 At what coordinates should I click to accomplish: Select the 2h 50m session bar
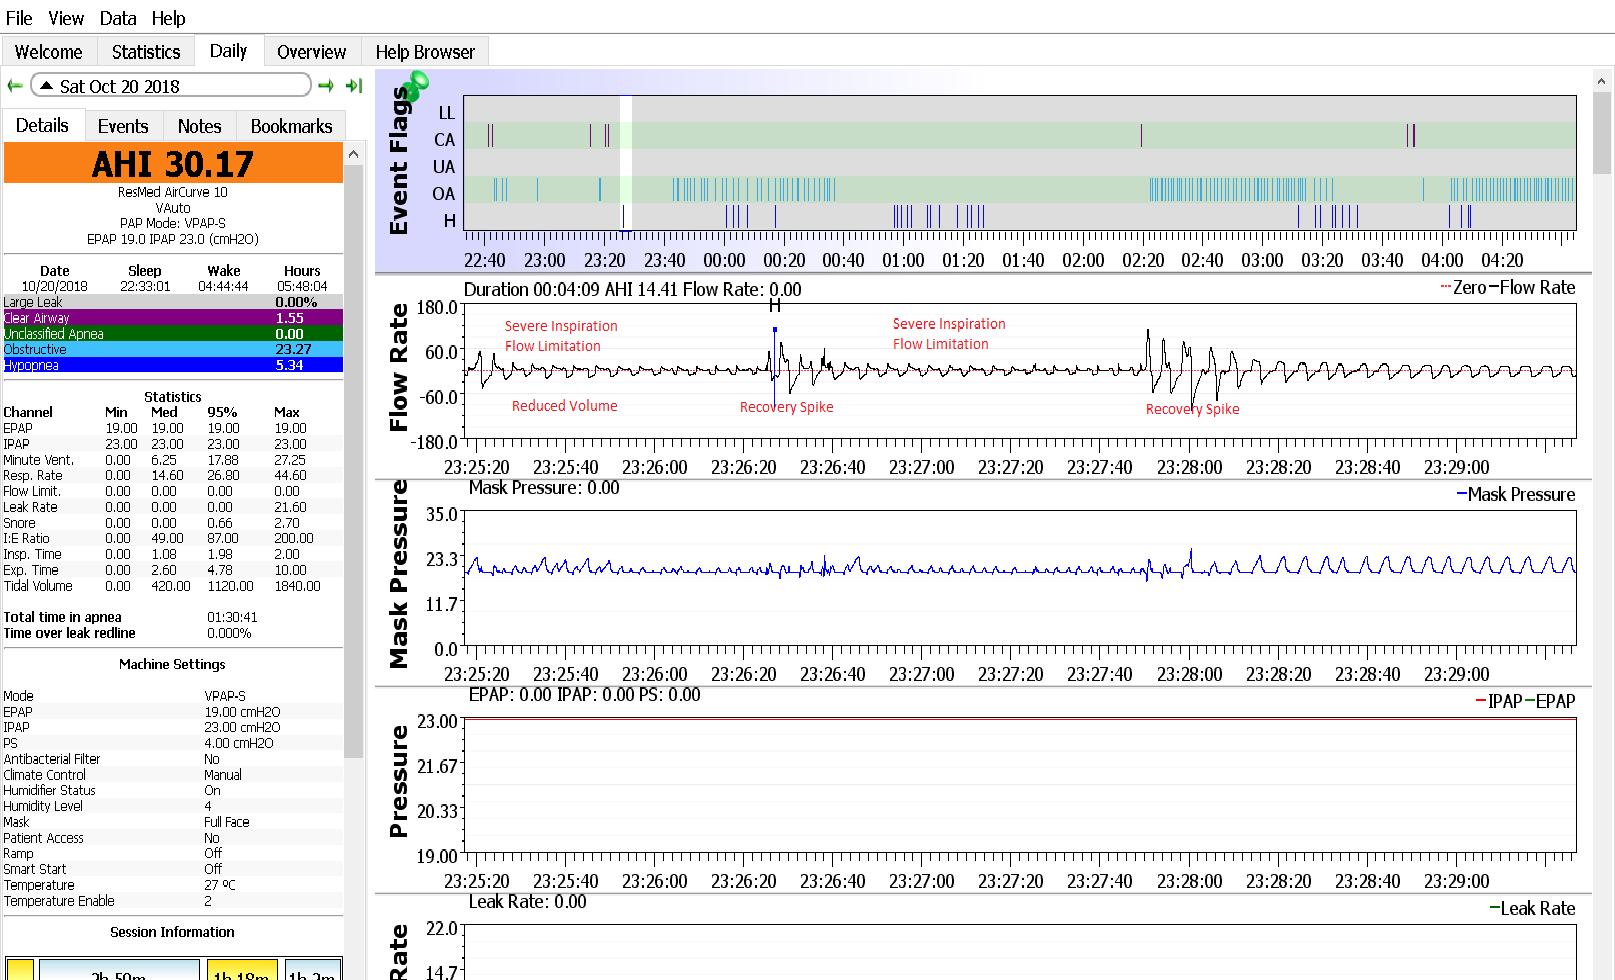tap(119, 970)
